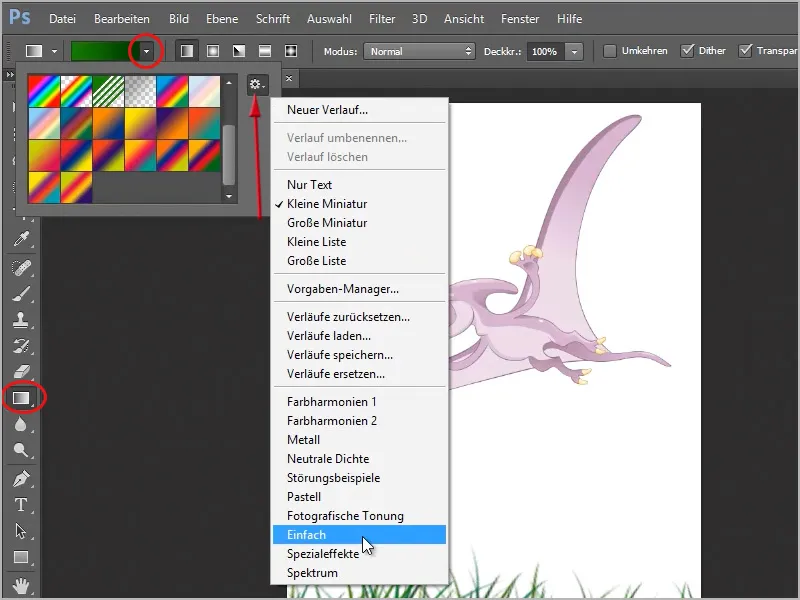
Task: Select the Pen tool
Action: pyautogui.click(x=21, y=479)
